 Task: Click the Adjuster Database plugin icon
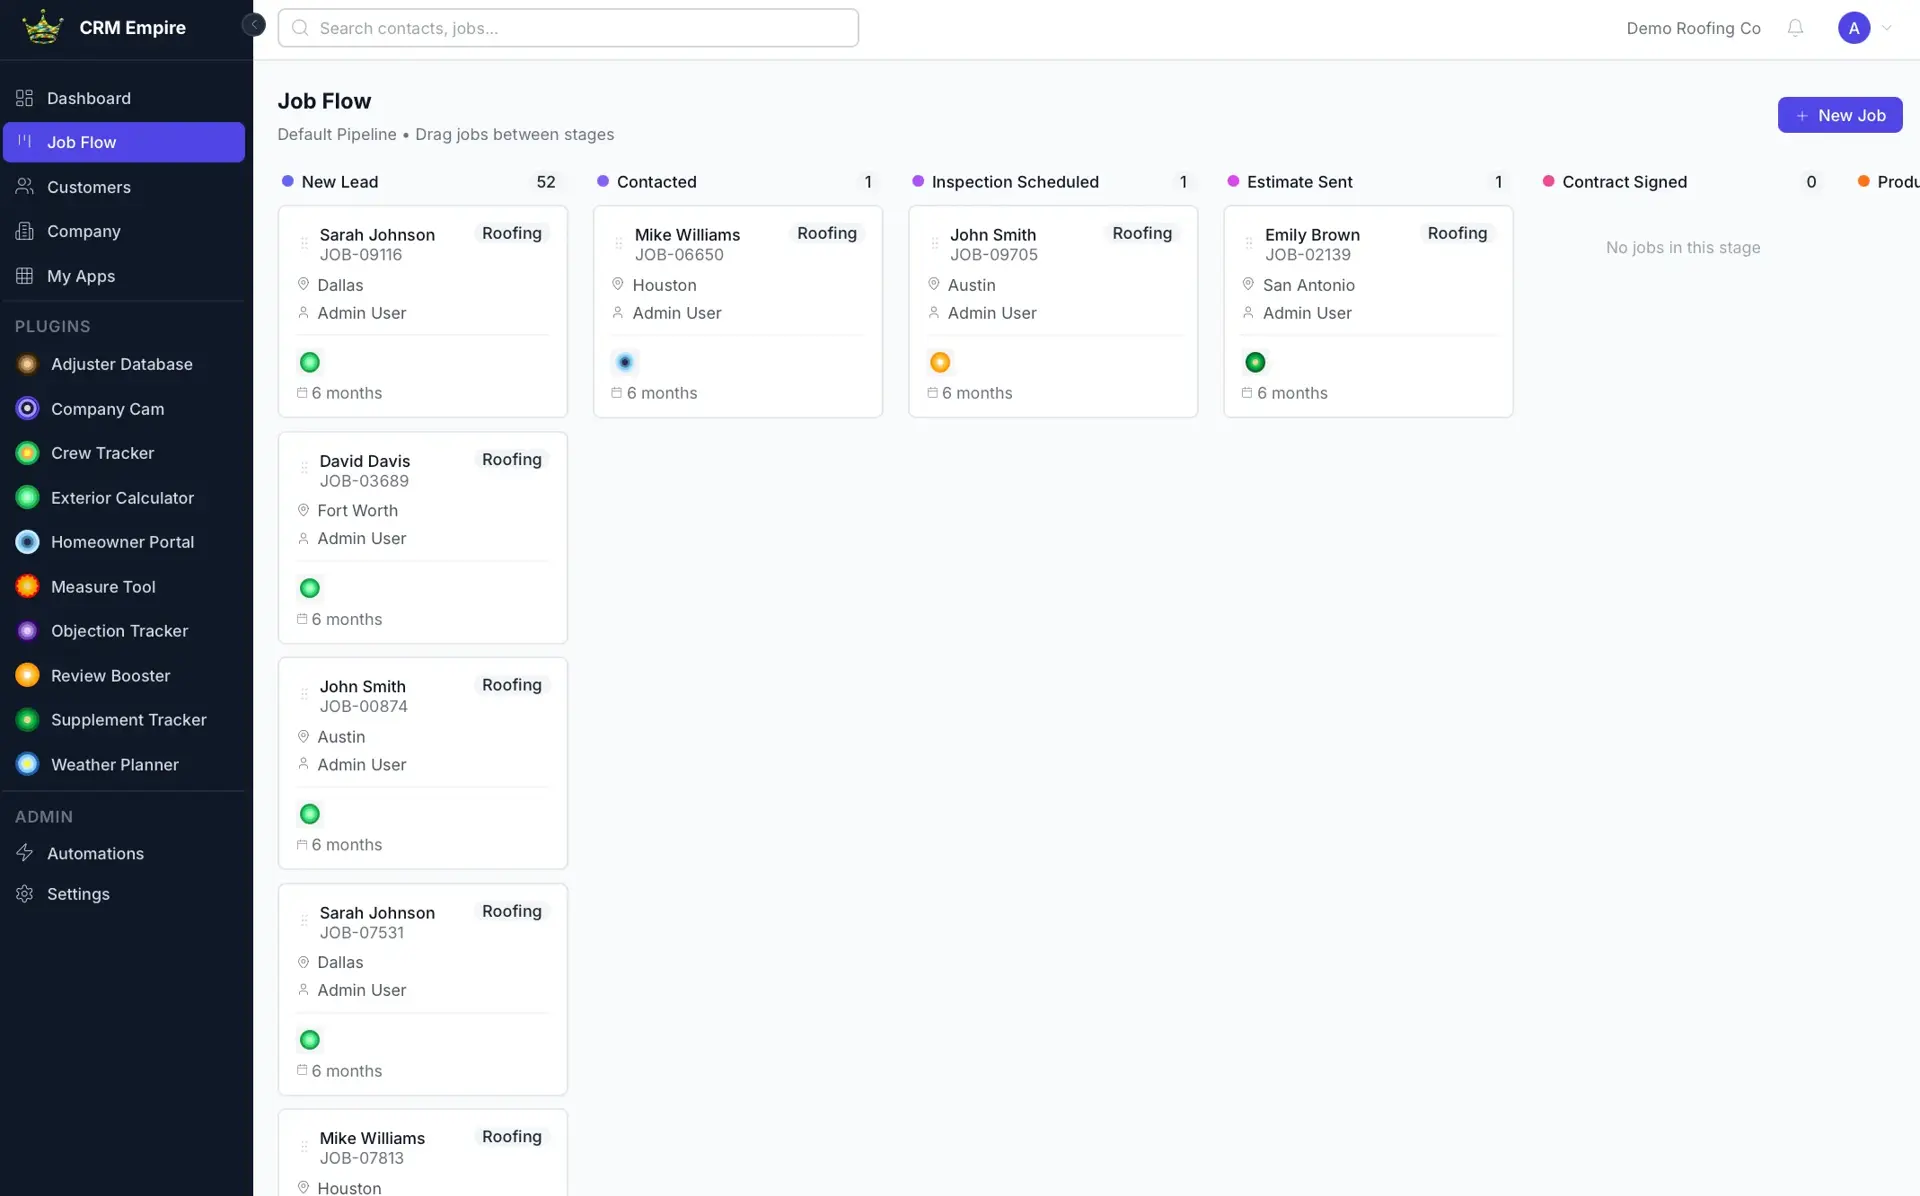(x=28, y=364)
